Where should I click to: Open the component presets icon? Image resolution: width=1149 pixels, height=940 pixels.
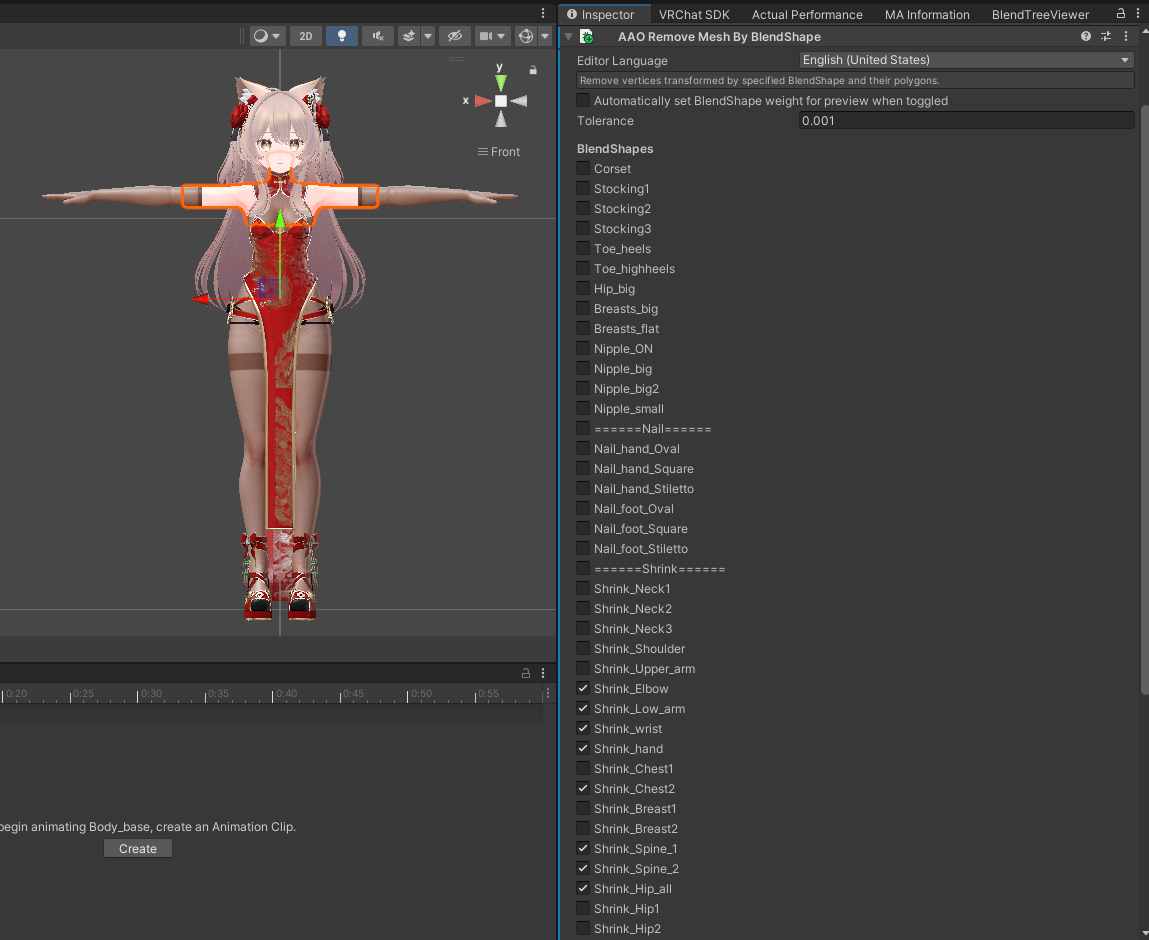point(1108,36)
